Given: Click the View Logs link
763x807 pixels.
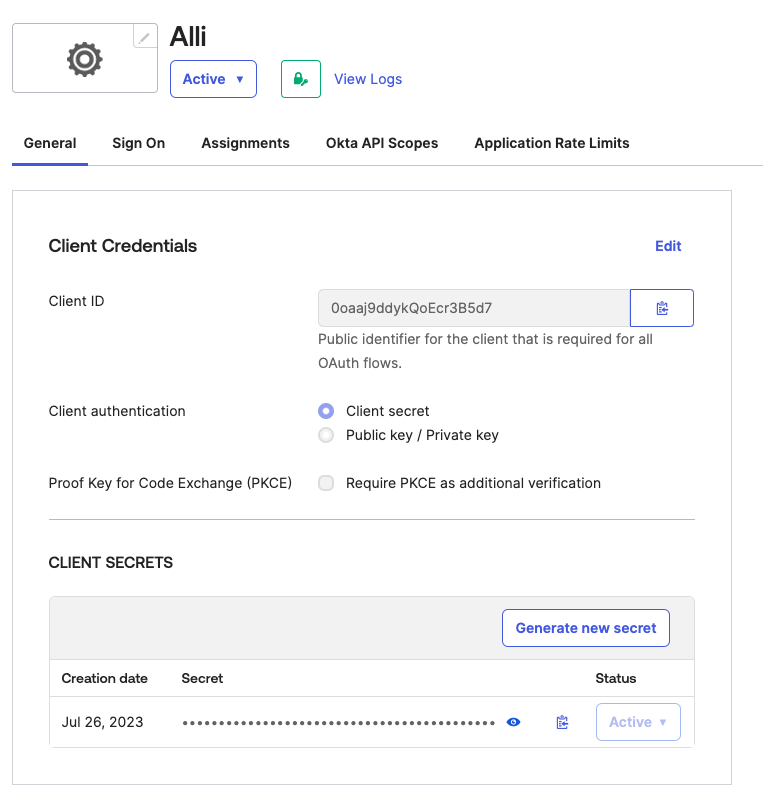Looking at the screenshot, I should [x=368, y=79].
